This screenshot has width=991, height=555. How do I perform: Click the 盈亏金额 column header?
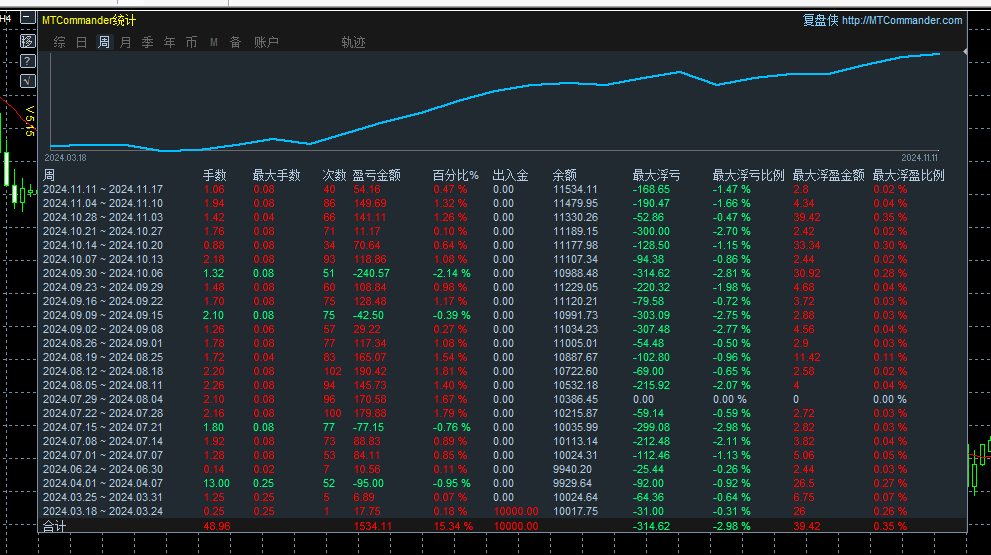click(x=377, y=175)
